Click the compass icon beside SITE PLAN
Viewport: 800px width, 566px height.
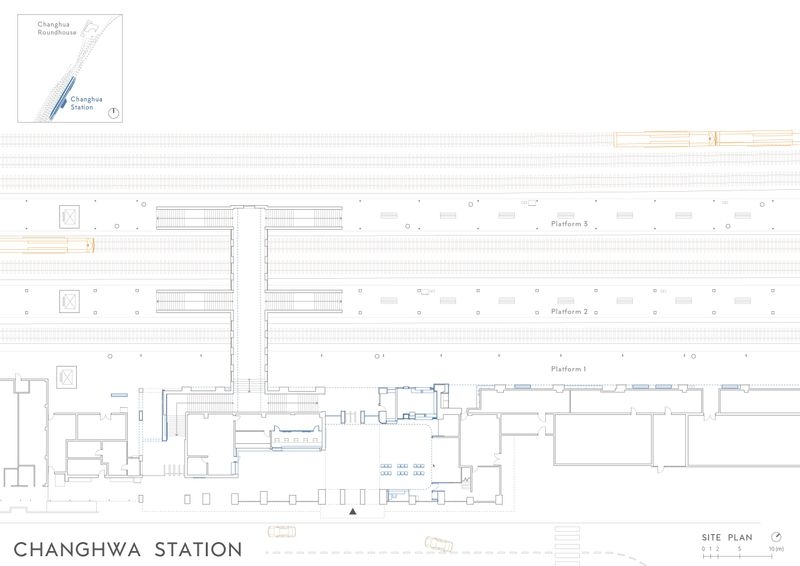coord(776,536)
